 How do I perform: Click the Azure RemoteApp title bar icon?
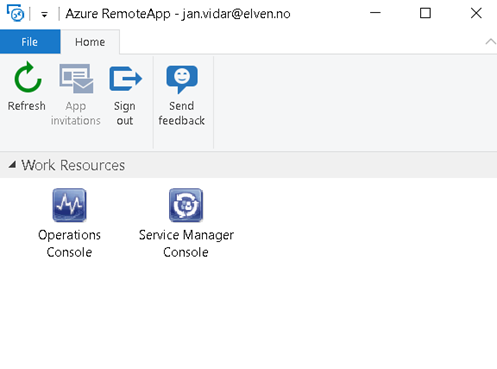coord(16,13)
